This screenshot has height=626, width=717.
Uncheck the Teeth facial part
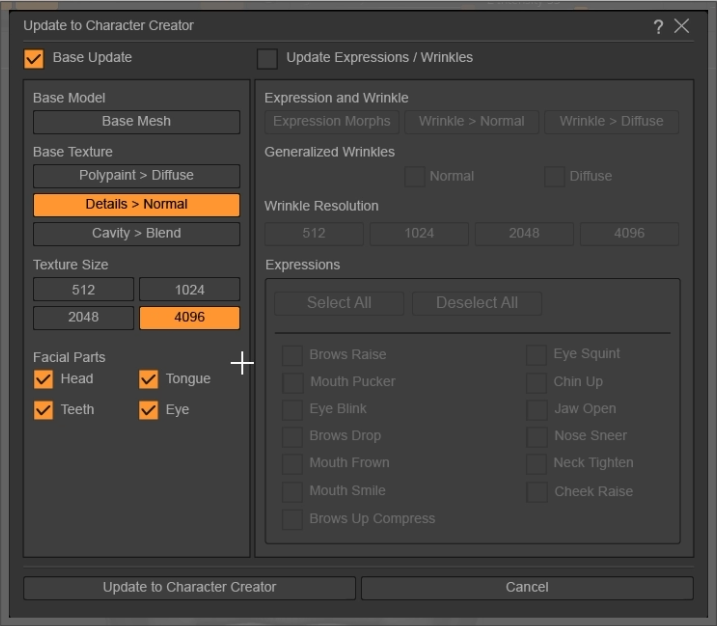tap(43, 410)
